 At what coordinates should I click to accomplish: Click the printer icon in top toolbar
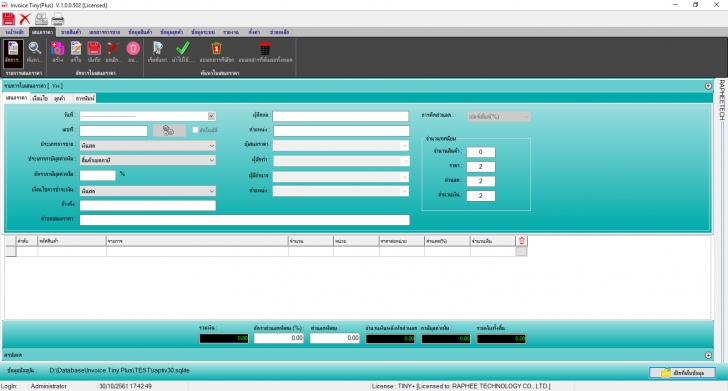coord(58,19)
